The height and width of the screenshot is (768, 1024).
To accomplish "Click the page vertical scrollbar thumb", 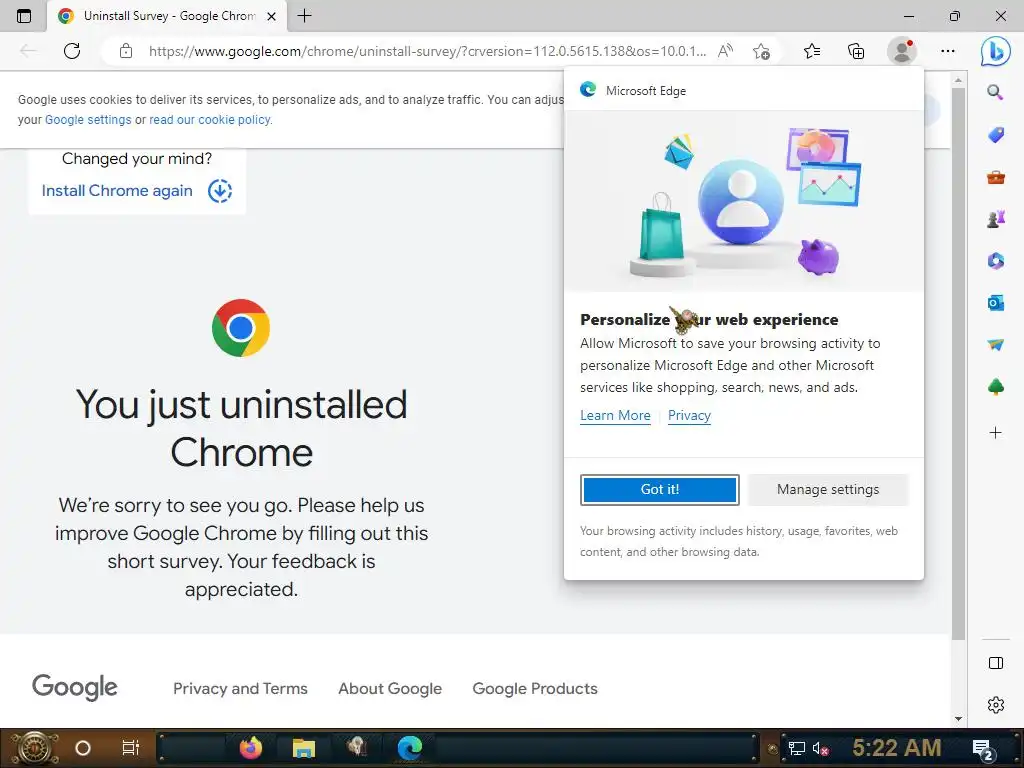I will coord(958,363).
